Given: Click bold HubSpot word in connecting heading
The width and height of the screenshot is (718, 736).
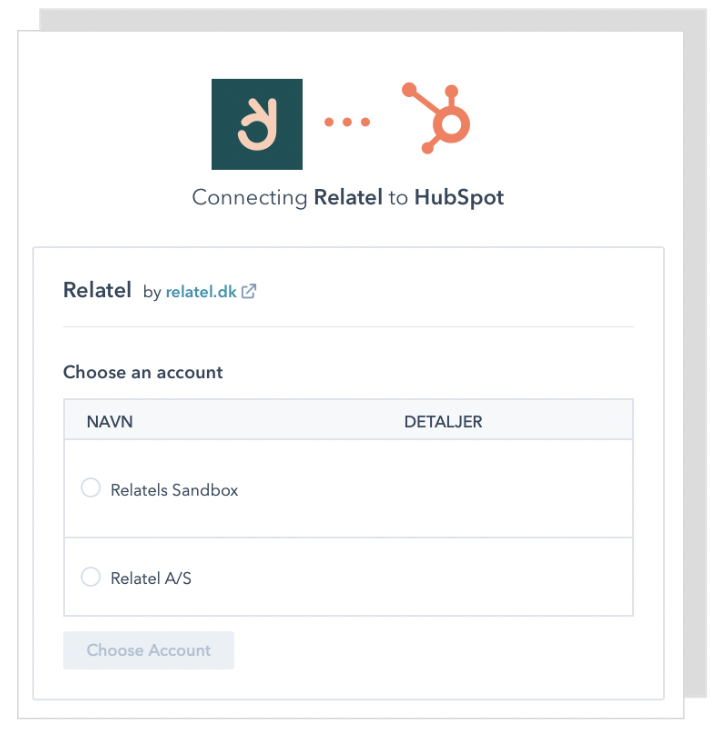Looking at the screenshot, I should (459, 197).
